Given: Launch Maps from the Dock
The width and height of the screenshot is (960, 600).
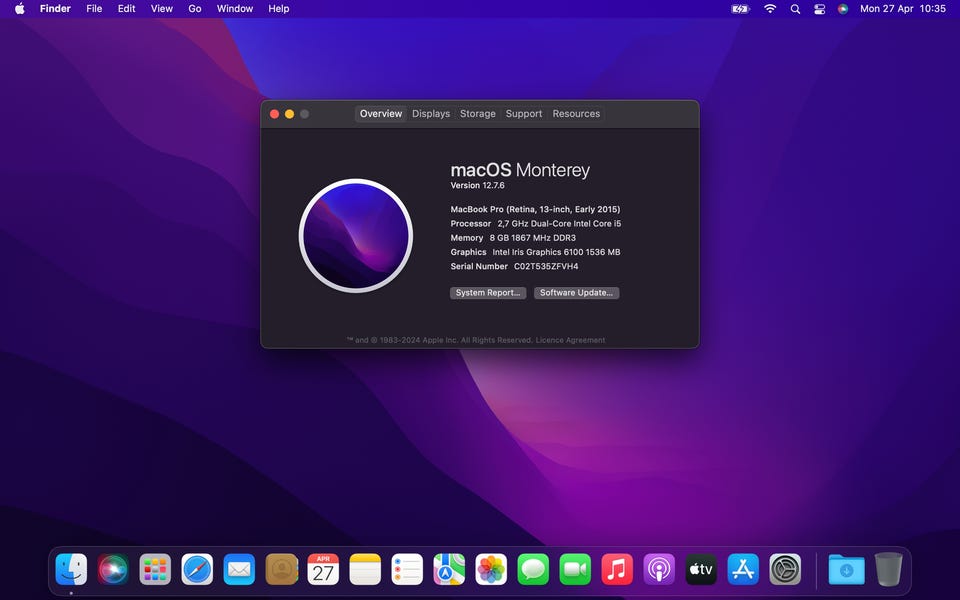Looking at the screenshot, I should (x=449, y=569).
